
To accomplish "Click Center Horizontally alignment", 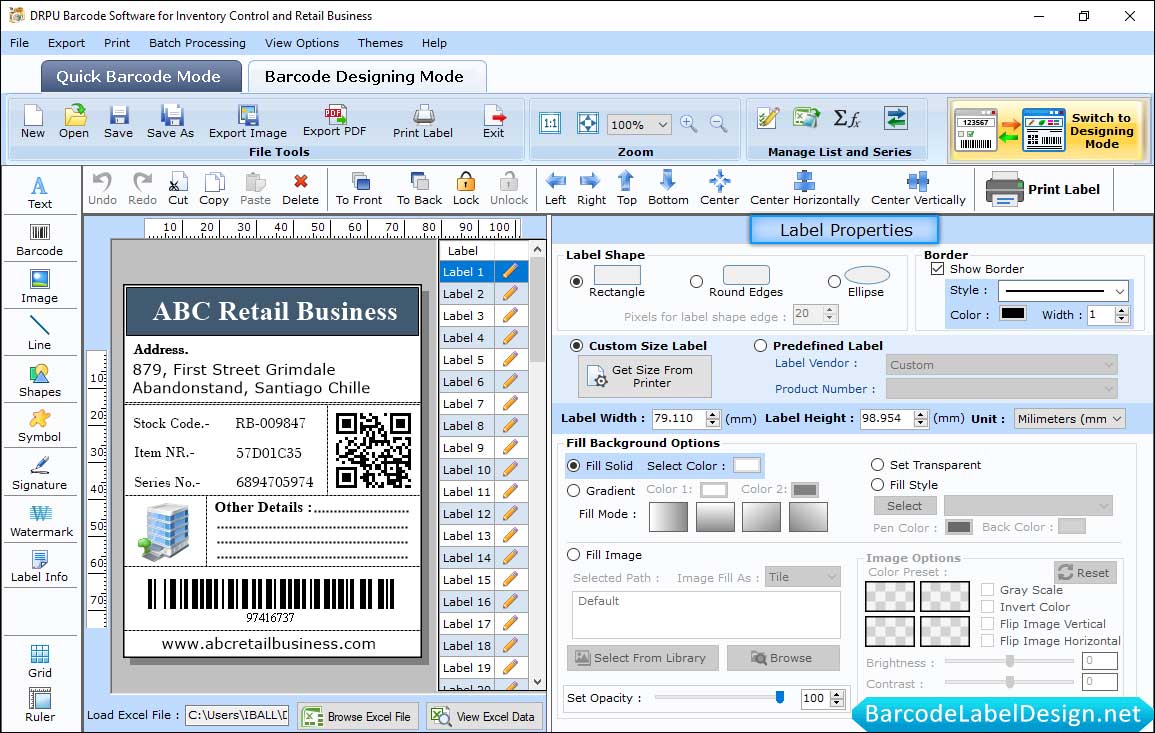I will [x=805, y=189].
